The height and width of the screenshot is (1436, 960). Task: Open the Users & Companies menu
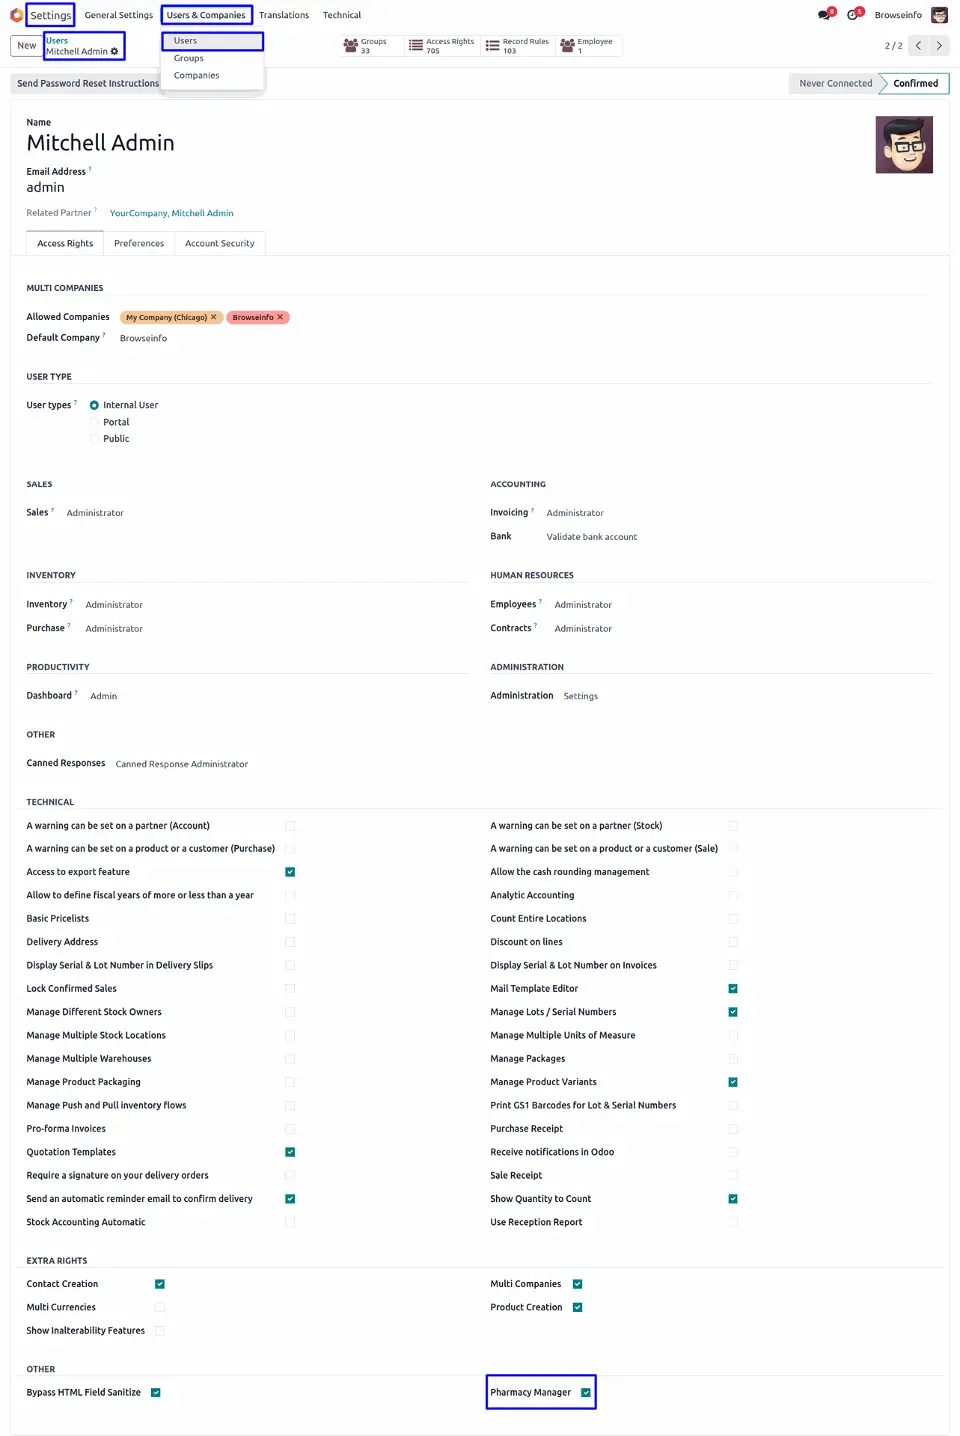click(206, 15)
